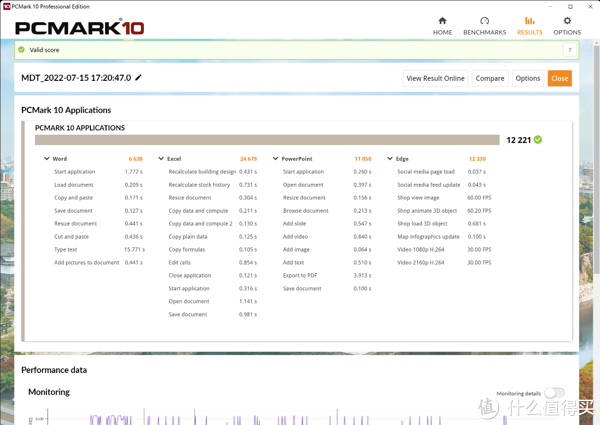Click Recalculate stock history row
Screen dimensions: 600x425
(213, 185)
